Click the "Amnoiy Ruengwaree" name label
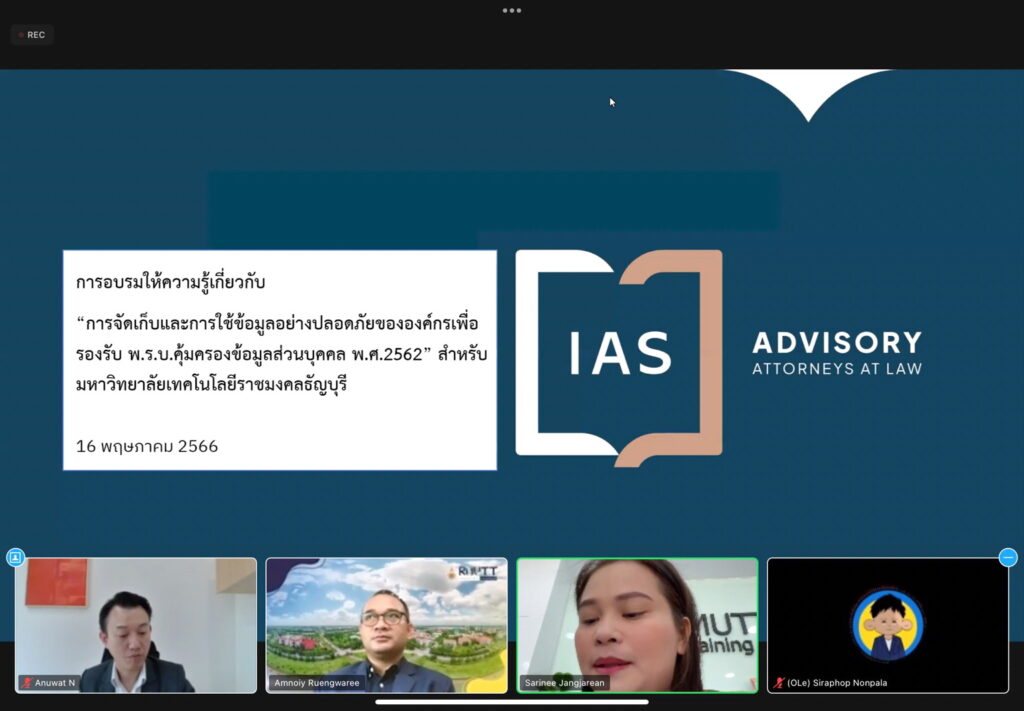This screenshot has width=1024, height=711. [317, 683]
